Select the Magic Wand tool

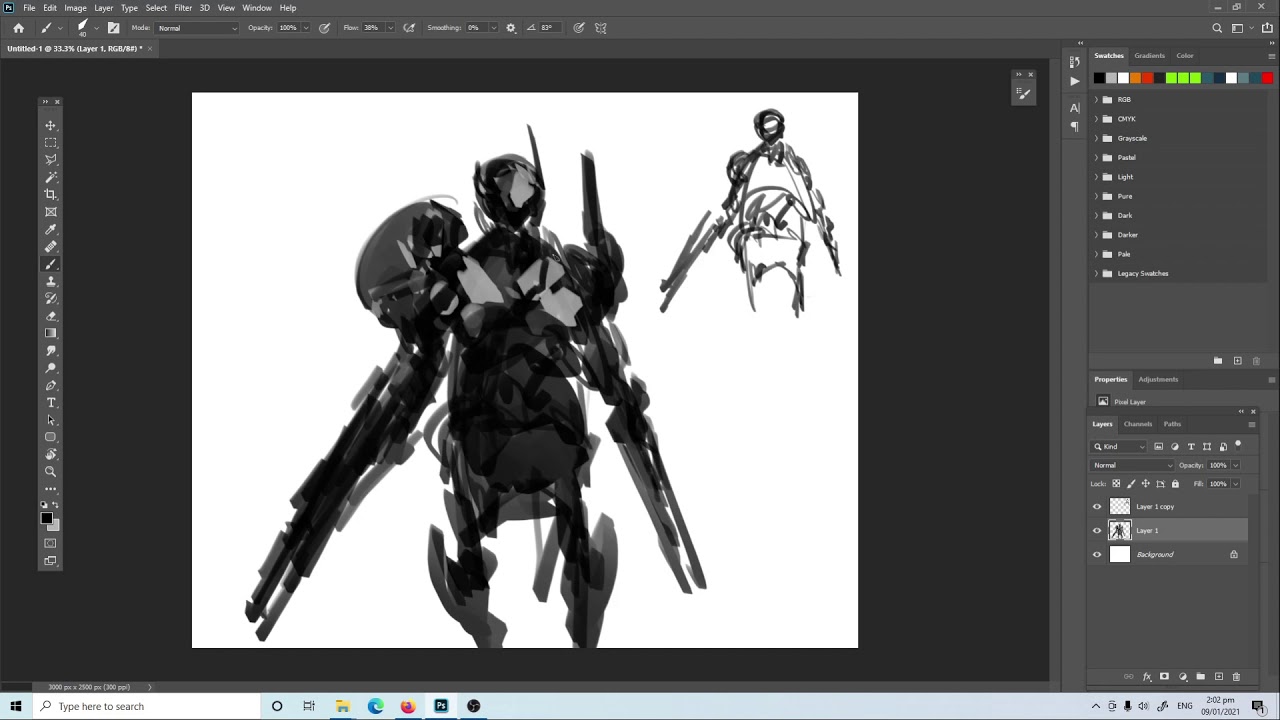(51, 177)
